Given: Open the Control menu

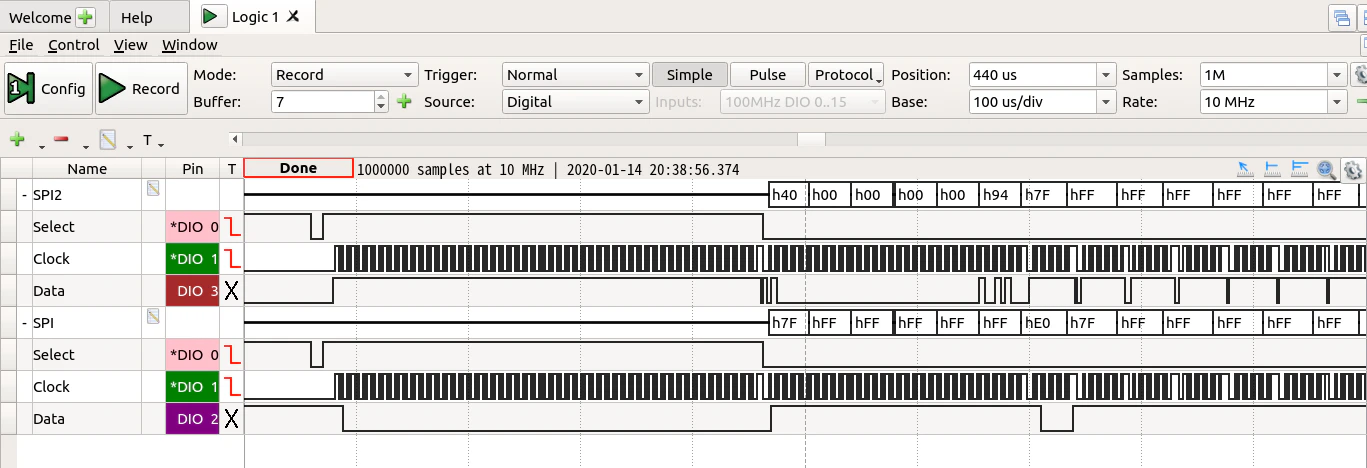Looking at the screenshot, I should 74,45.
